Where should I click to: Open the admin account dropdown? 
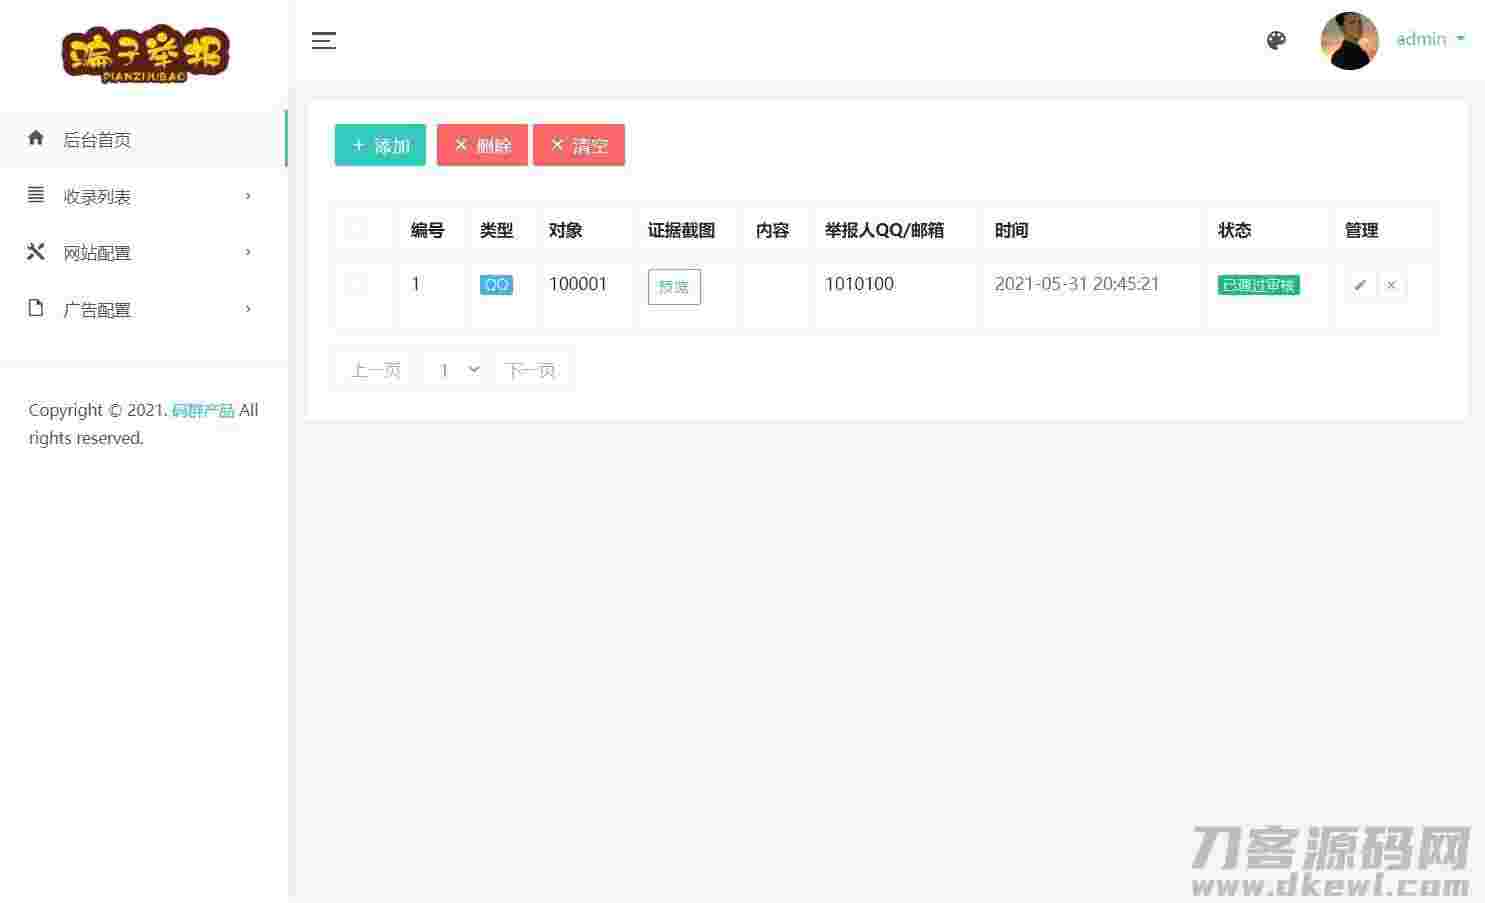(1430, 39)
